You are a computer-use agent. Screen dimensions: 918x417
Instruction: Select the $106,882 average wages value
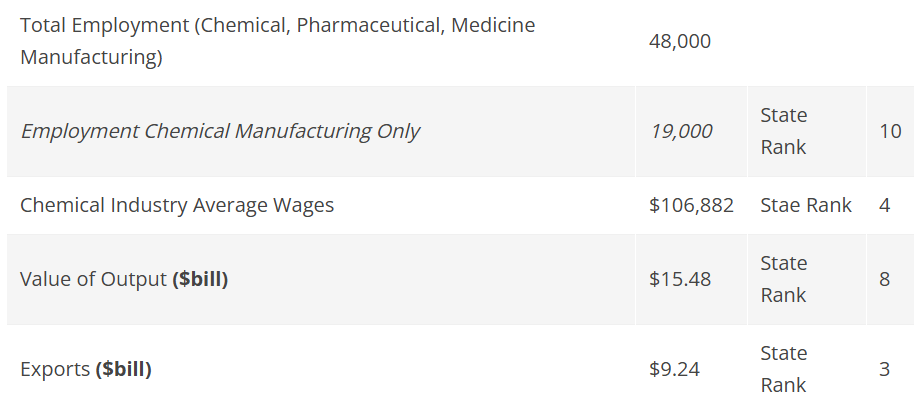[691, 205]
